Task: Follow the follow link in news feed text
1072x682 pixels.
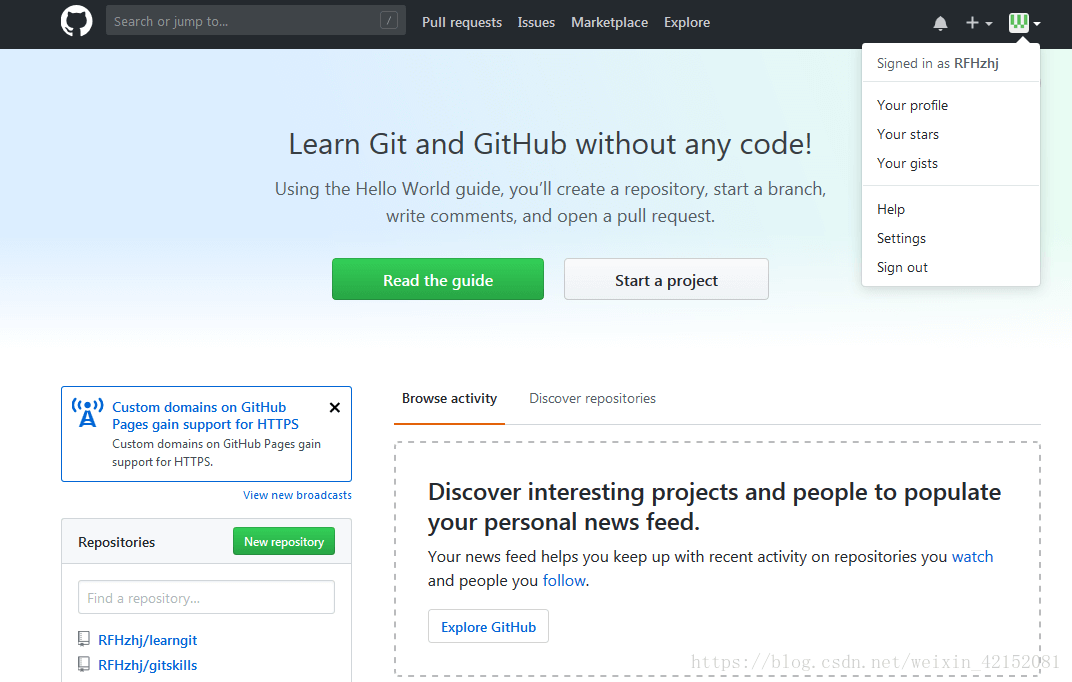Action: click(x=564, y=581)
